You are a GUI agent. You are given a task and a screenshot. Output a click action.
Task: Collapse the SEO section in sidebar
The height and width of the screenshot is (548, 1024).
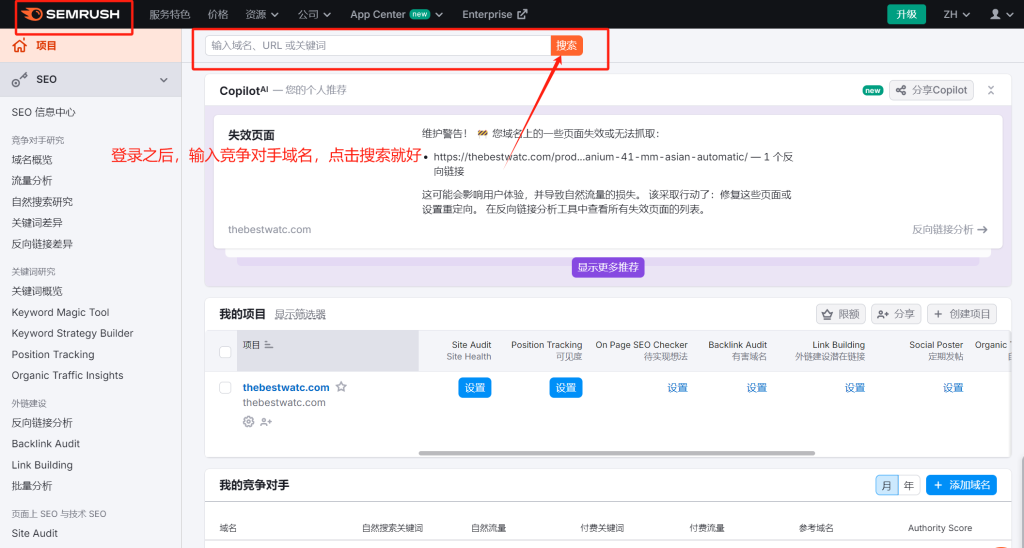[x=164, y=80]
